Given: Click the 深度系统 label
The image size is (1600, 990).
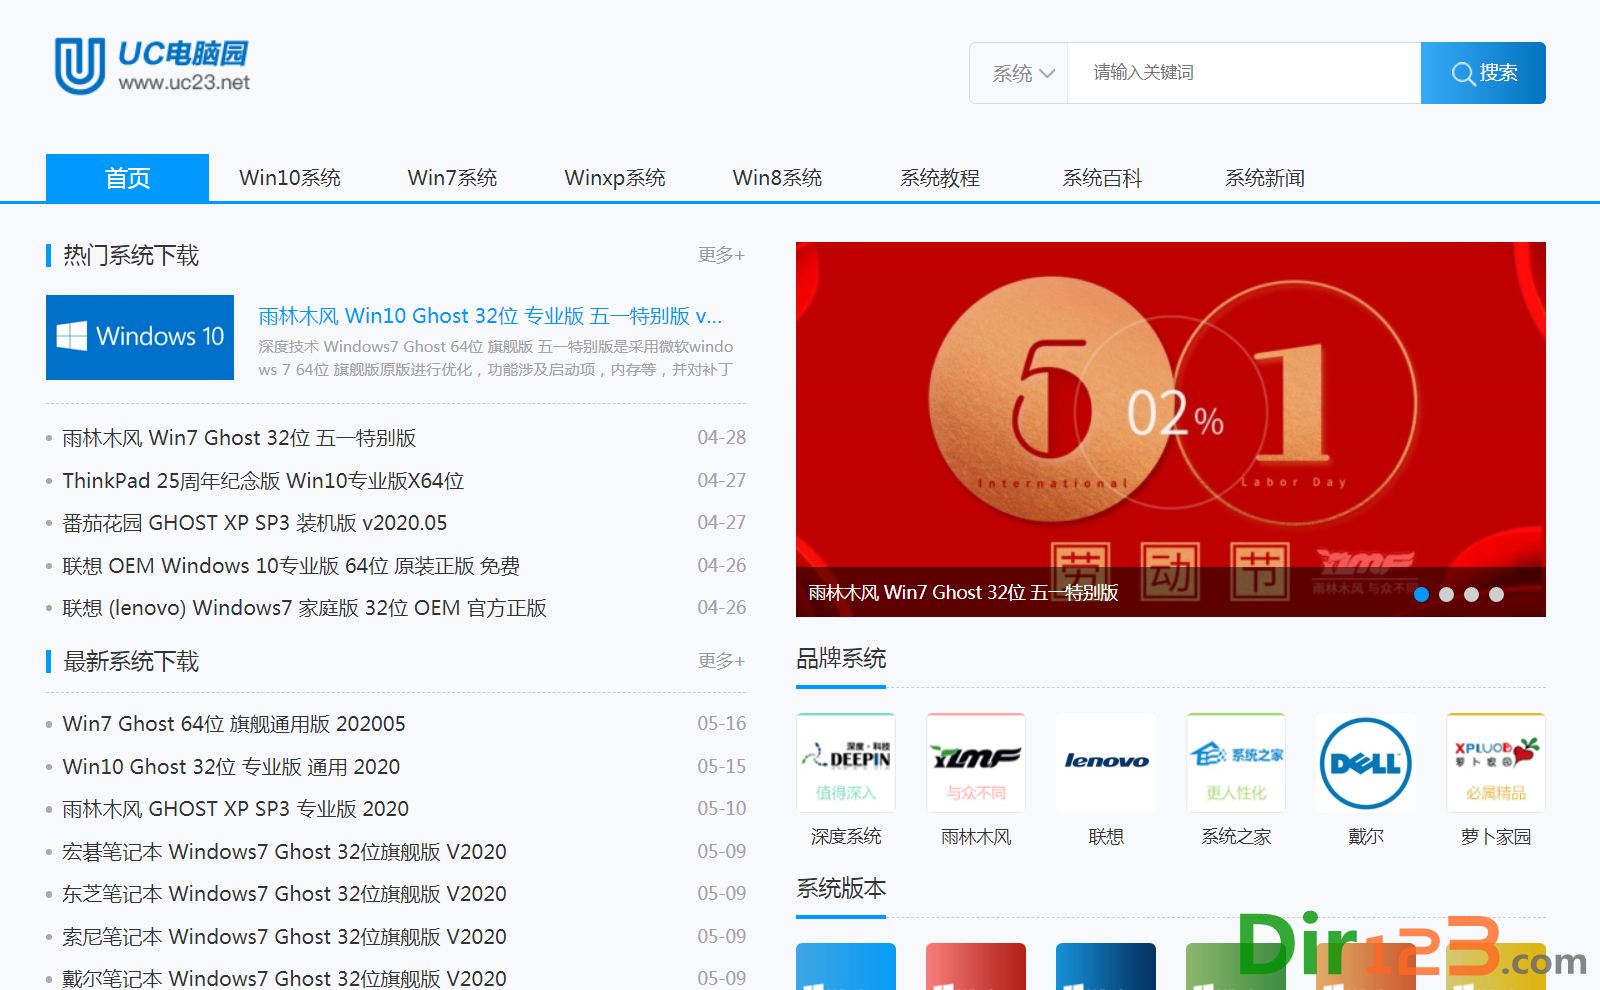Looking at the screenshot, I should 846,837.
